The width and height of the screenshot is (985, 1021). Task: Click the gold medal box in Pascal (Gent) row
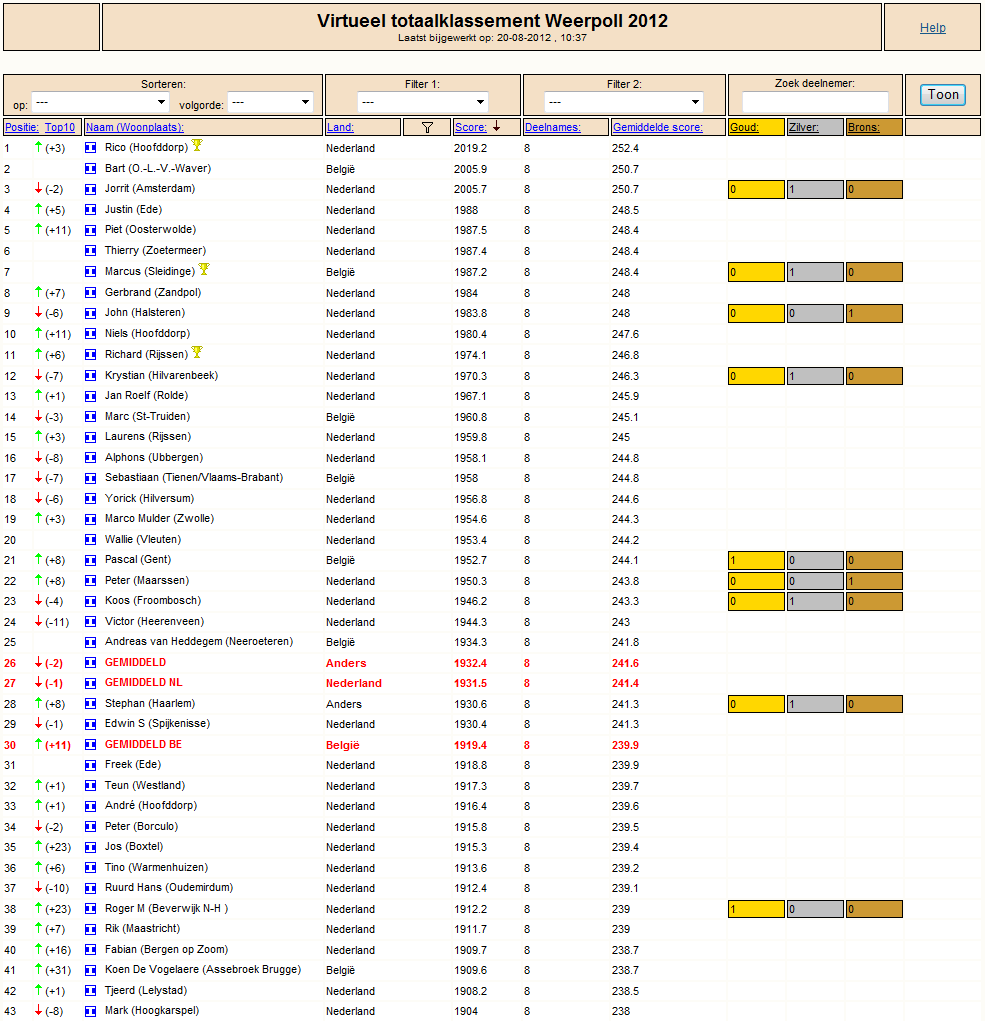756,560
